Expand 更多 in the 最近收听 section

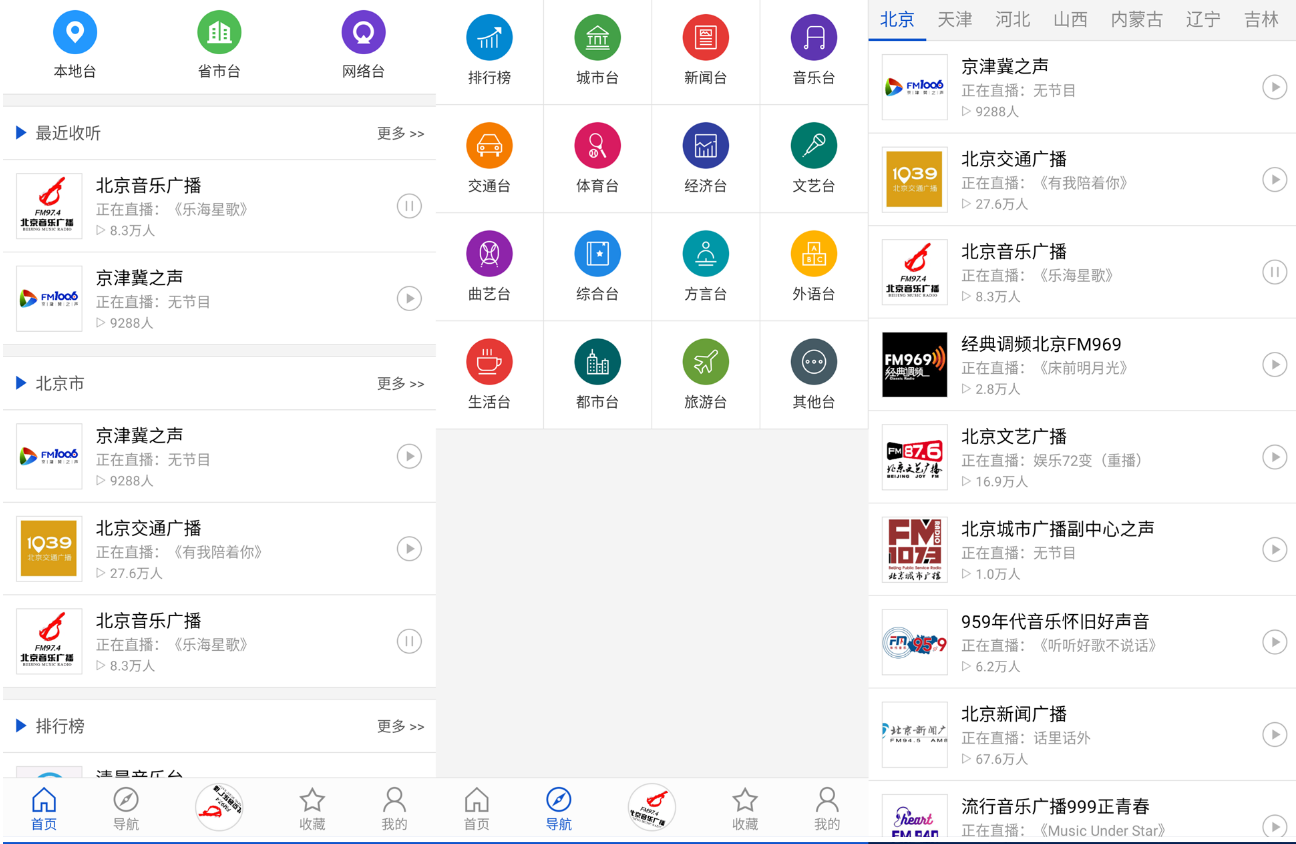[x=400, y=134]
